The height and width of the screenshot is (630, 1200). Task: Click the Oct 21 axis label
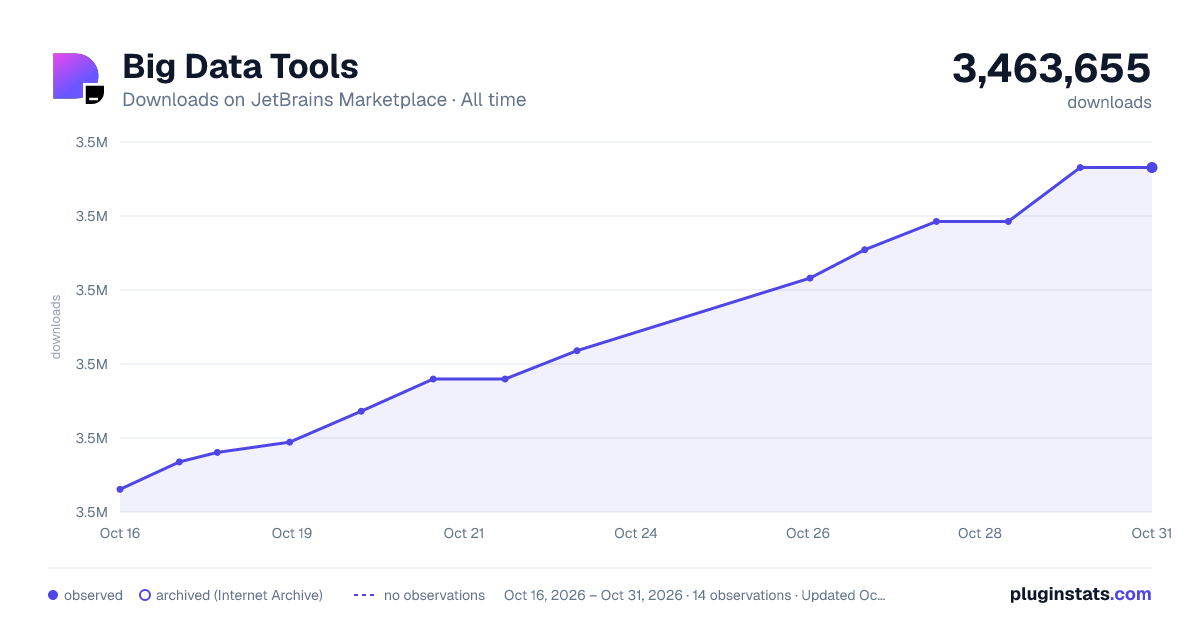[x=463, y=533]
